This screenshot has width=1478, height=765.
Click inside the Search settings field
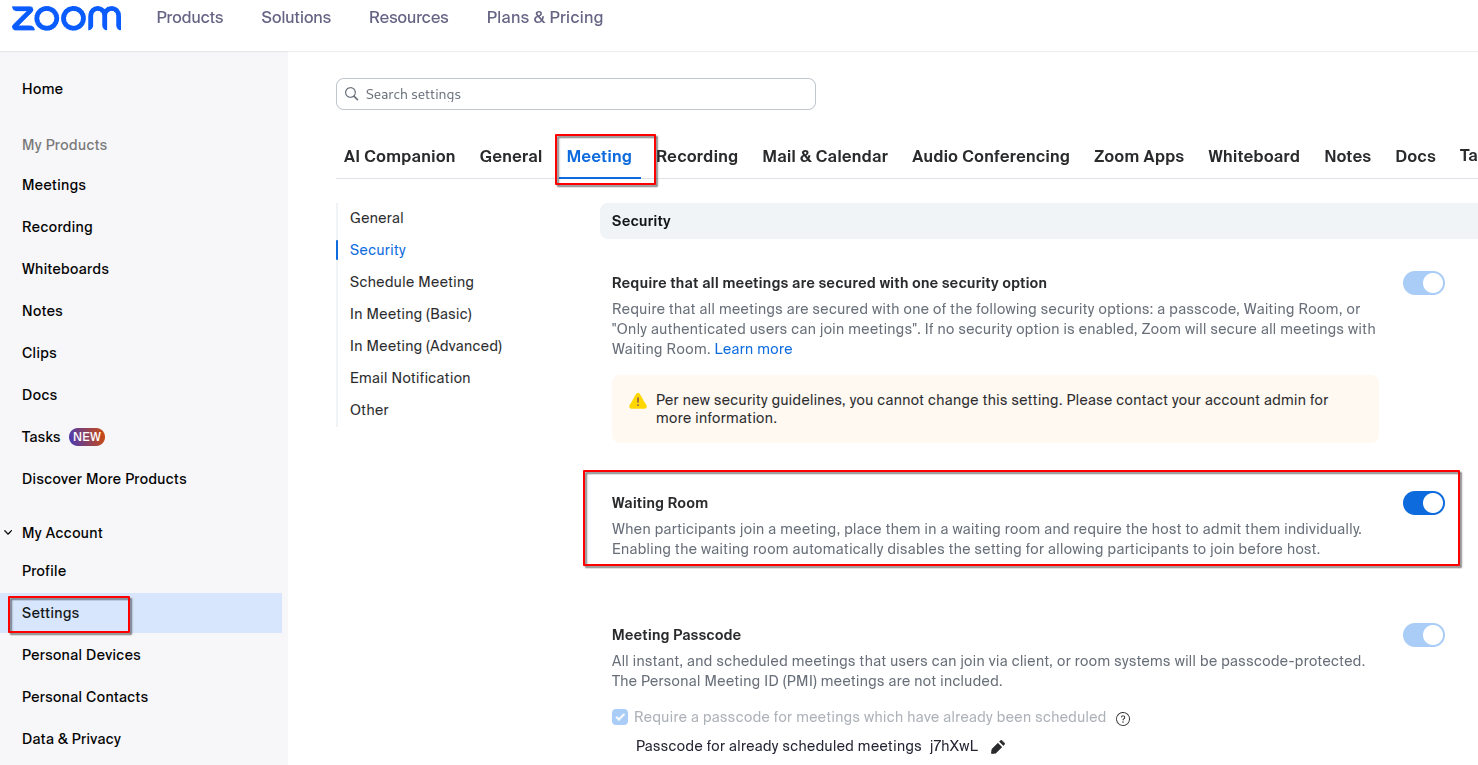click(x=575, y=93)
